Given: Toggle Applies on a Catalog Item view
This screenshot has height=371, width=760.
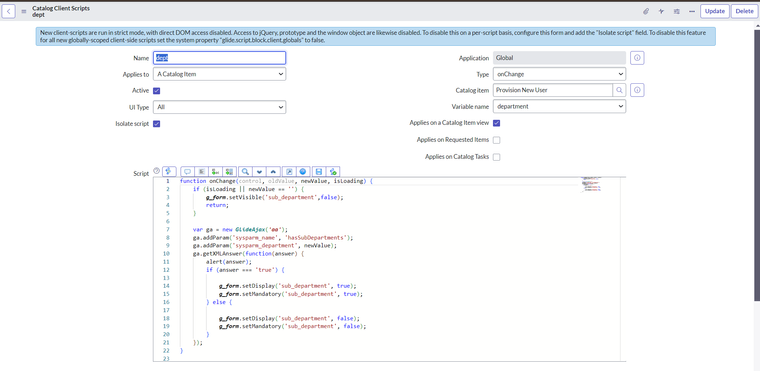Looking at the screenshot, I should click(497, 123).
